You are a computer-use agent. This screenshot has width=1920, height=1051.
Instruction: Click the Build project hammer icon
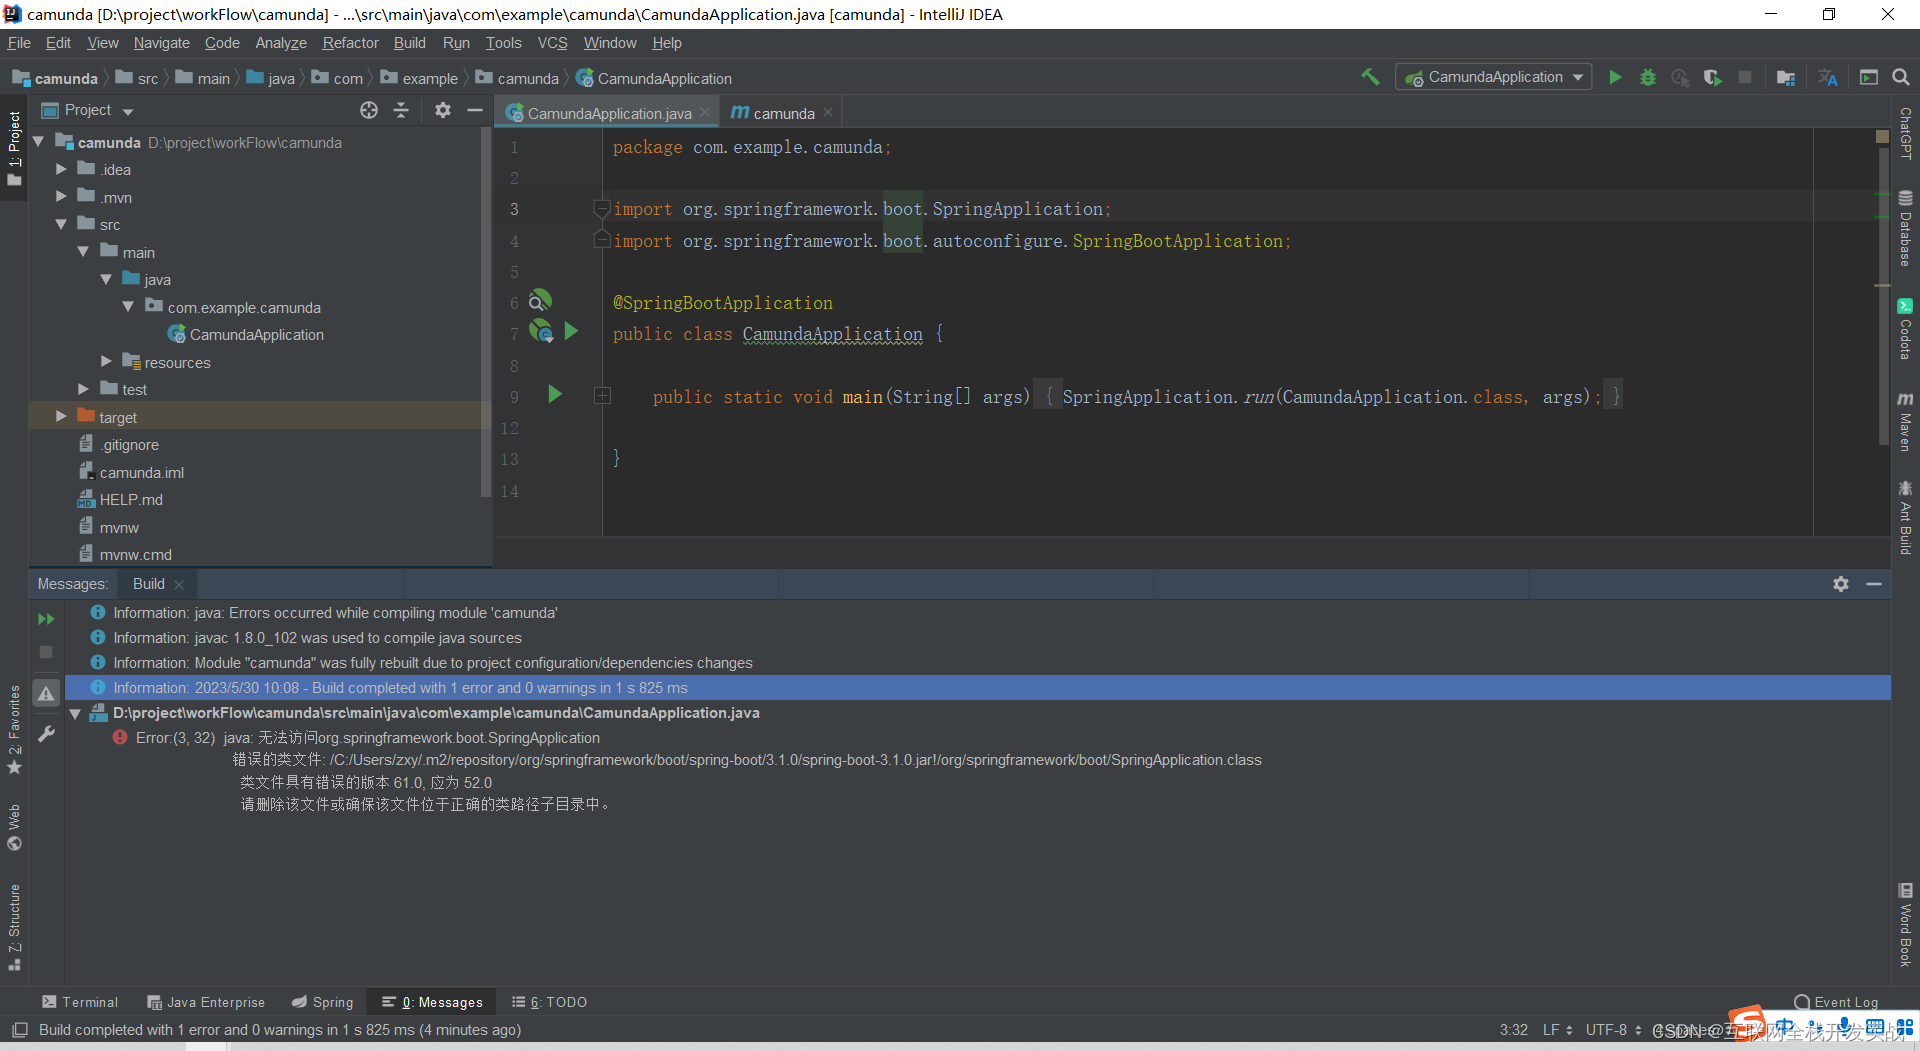point(1370,77)
